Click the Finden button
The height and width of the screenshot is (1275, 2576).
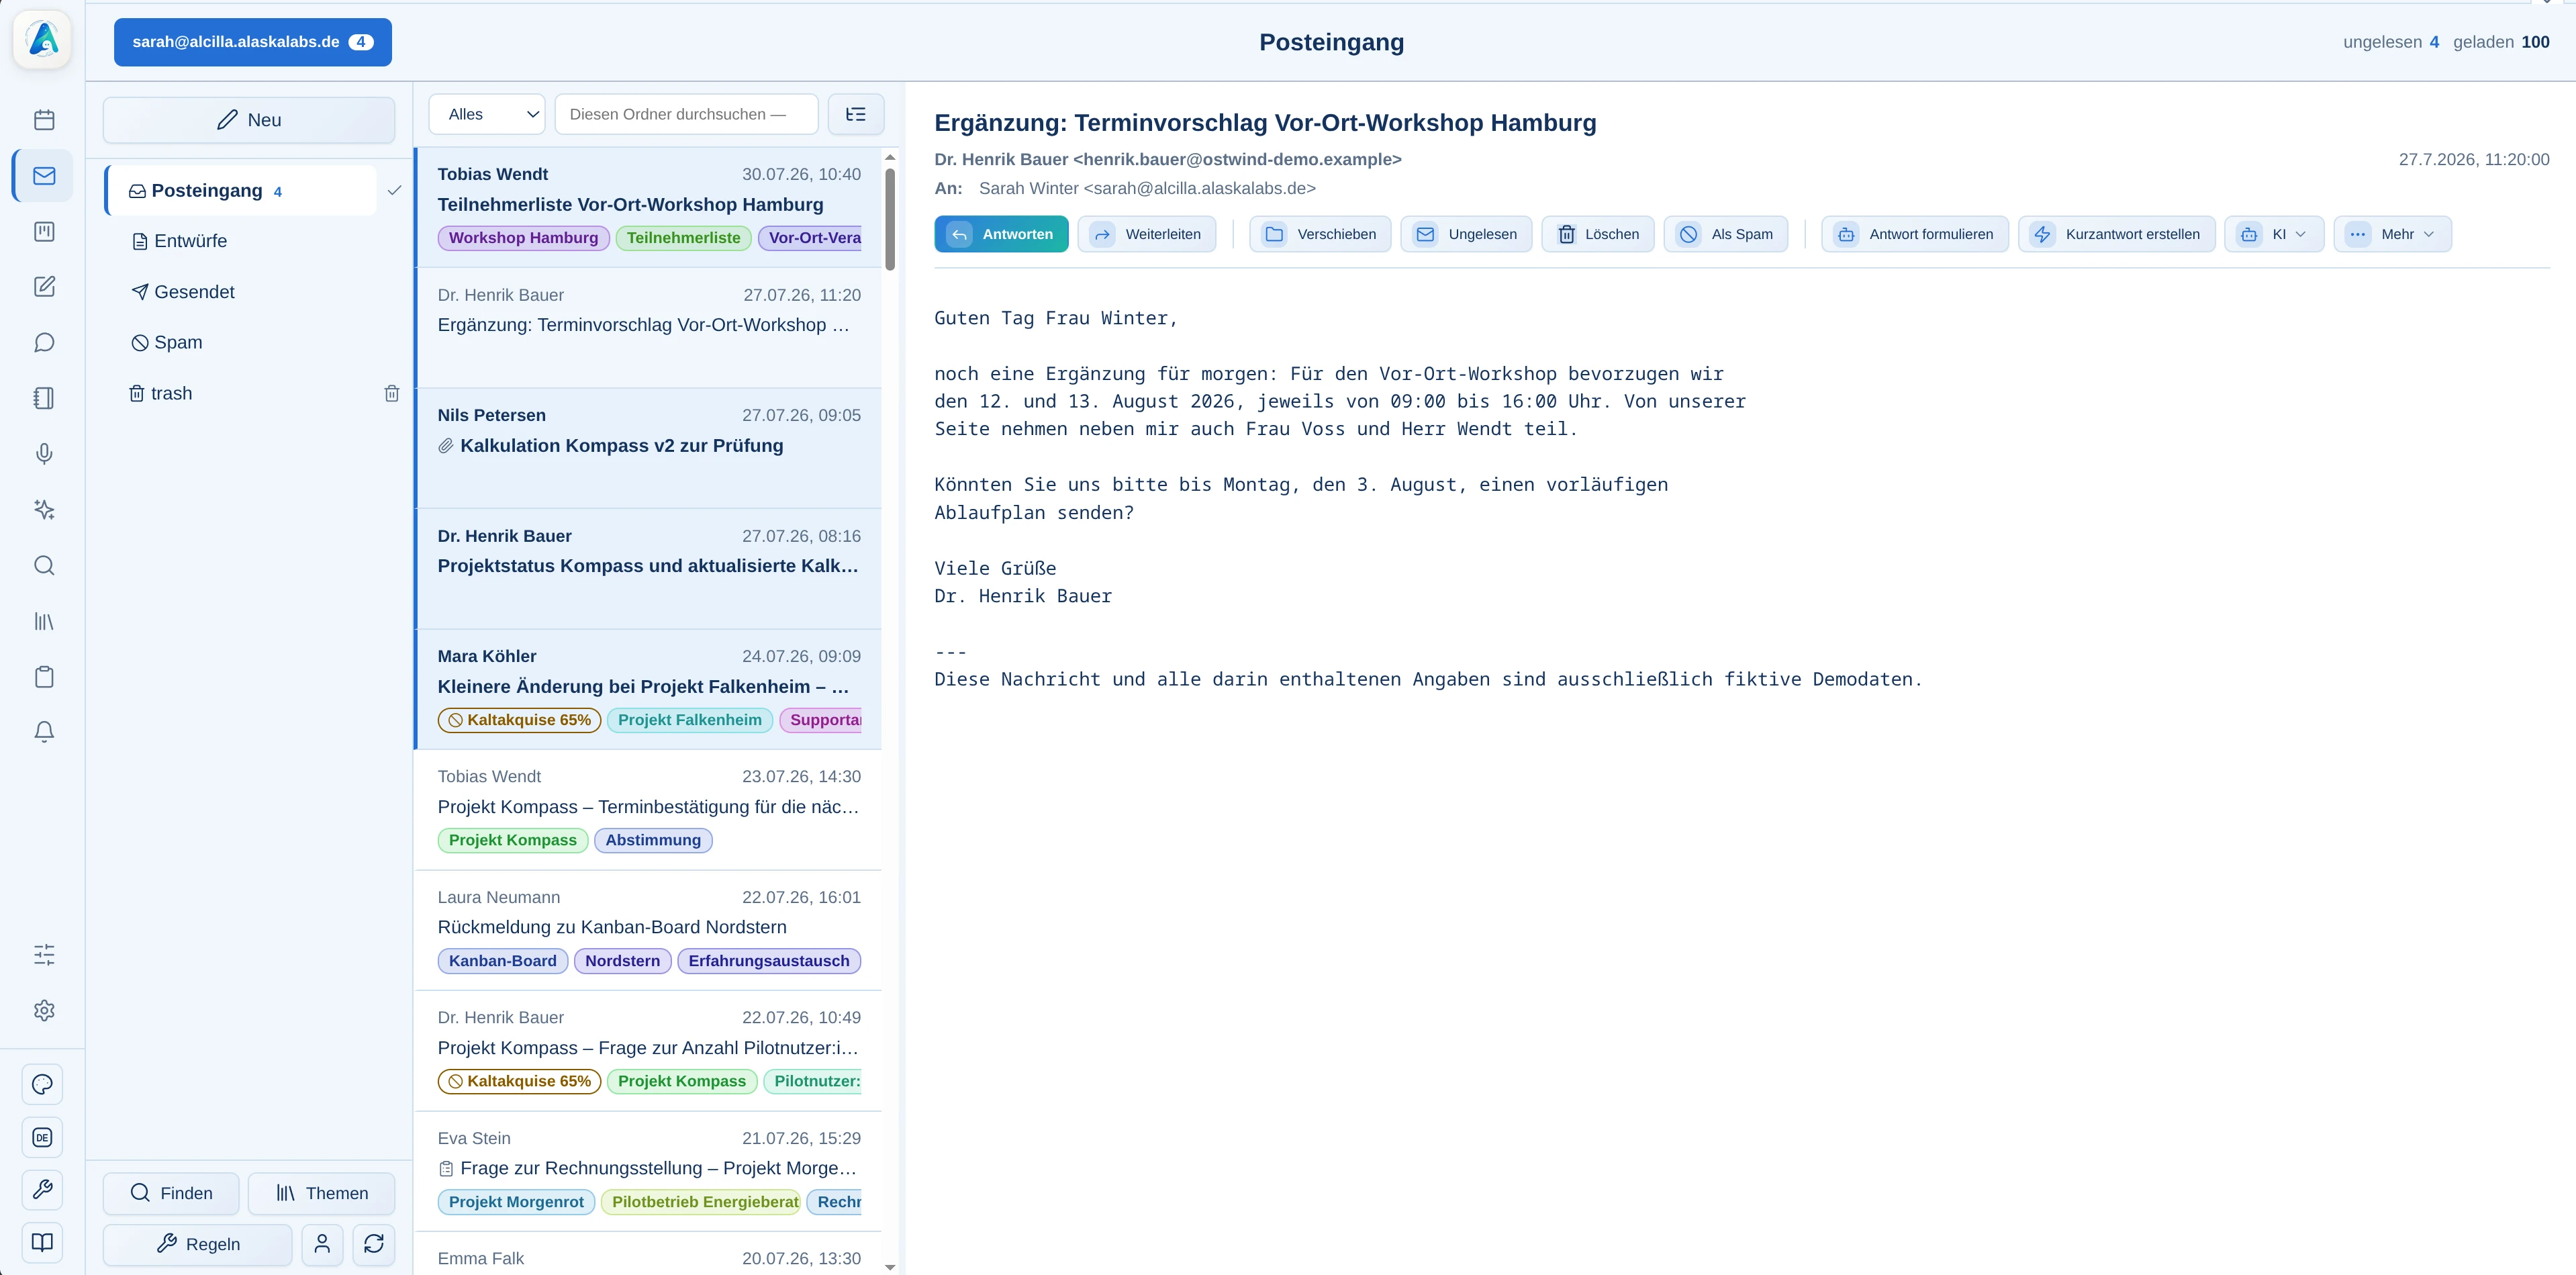coord(171,1193)
